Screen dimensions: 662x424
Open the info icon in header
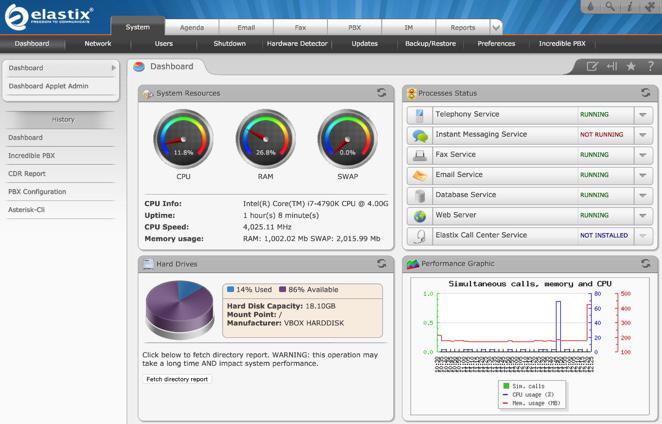629,6
